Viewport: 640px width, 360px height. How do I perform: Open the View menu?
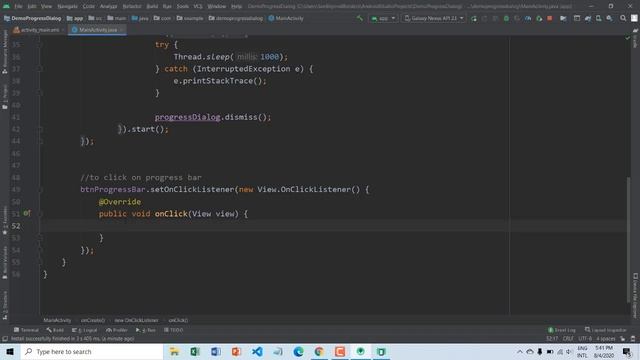[x=46, y=6]
